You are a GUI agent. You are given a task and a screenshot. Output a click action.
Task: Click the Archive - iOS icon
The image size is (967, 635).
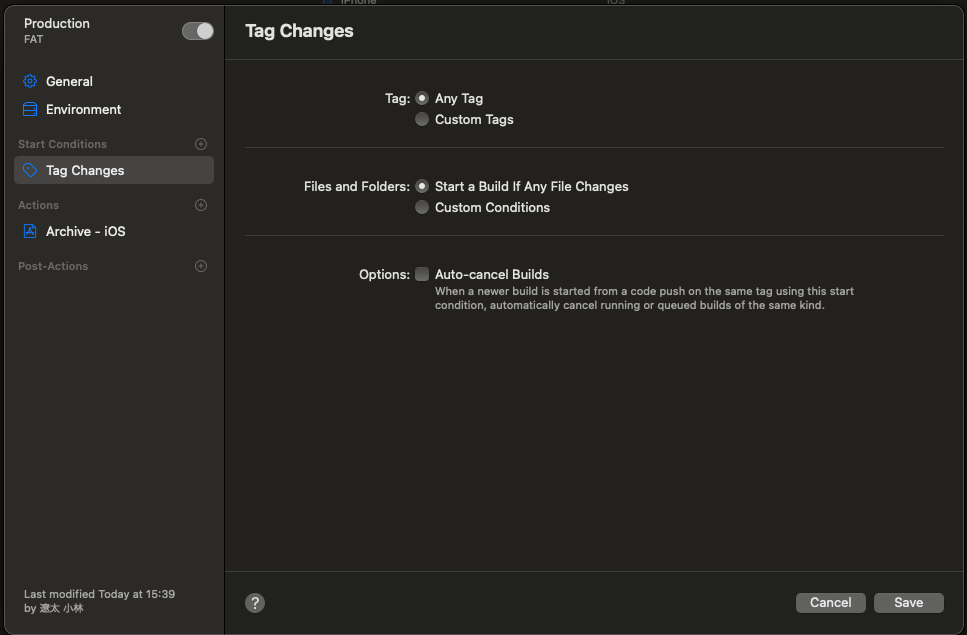point(30,231)
